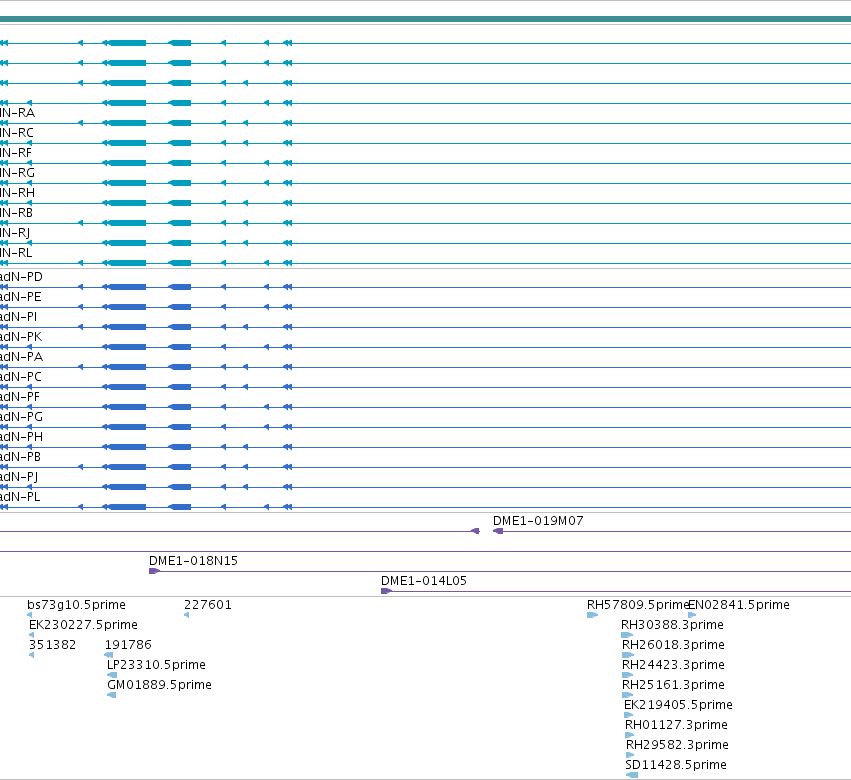Click the RH30388.3prime EST label
Viewport: 851px width, 780px height.
pos(672,625)
